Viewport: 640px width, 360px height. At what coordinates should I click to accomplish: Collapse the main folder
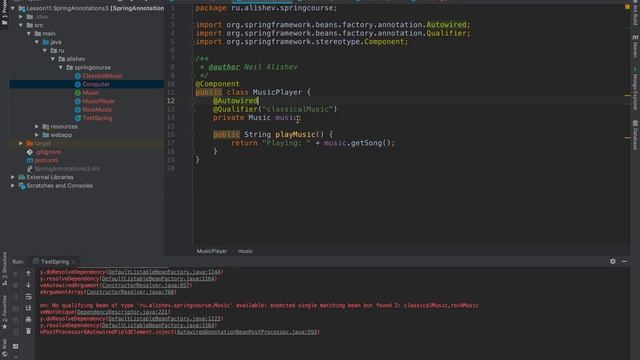(x=29, y=33)
